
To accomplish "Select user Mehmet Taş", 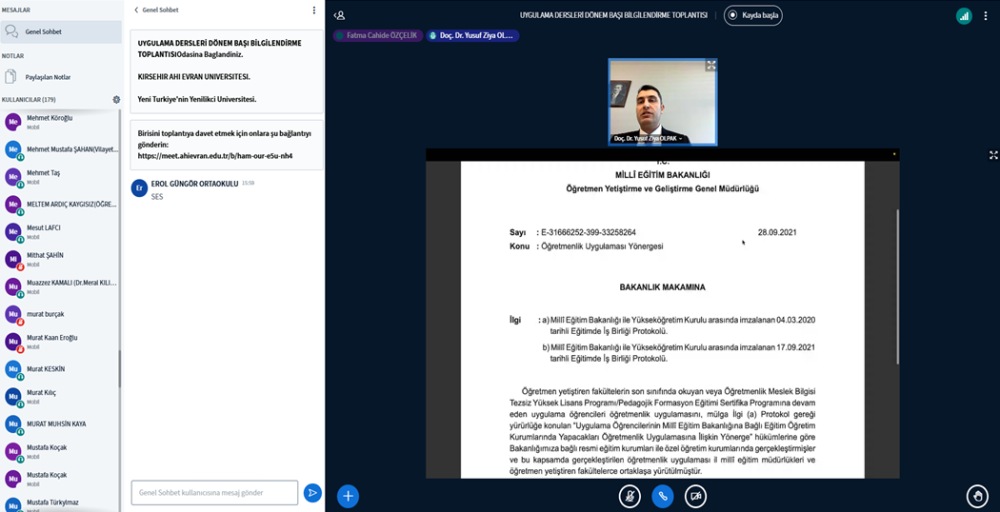I will coord(61,177).
